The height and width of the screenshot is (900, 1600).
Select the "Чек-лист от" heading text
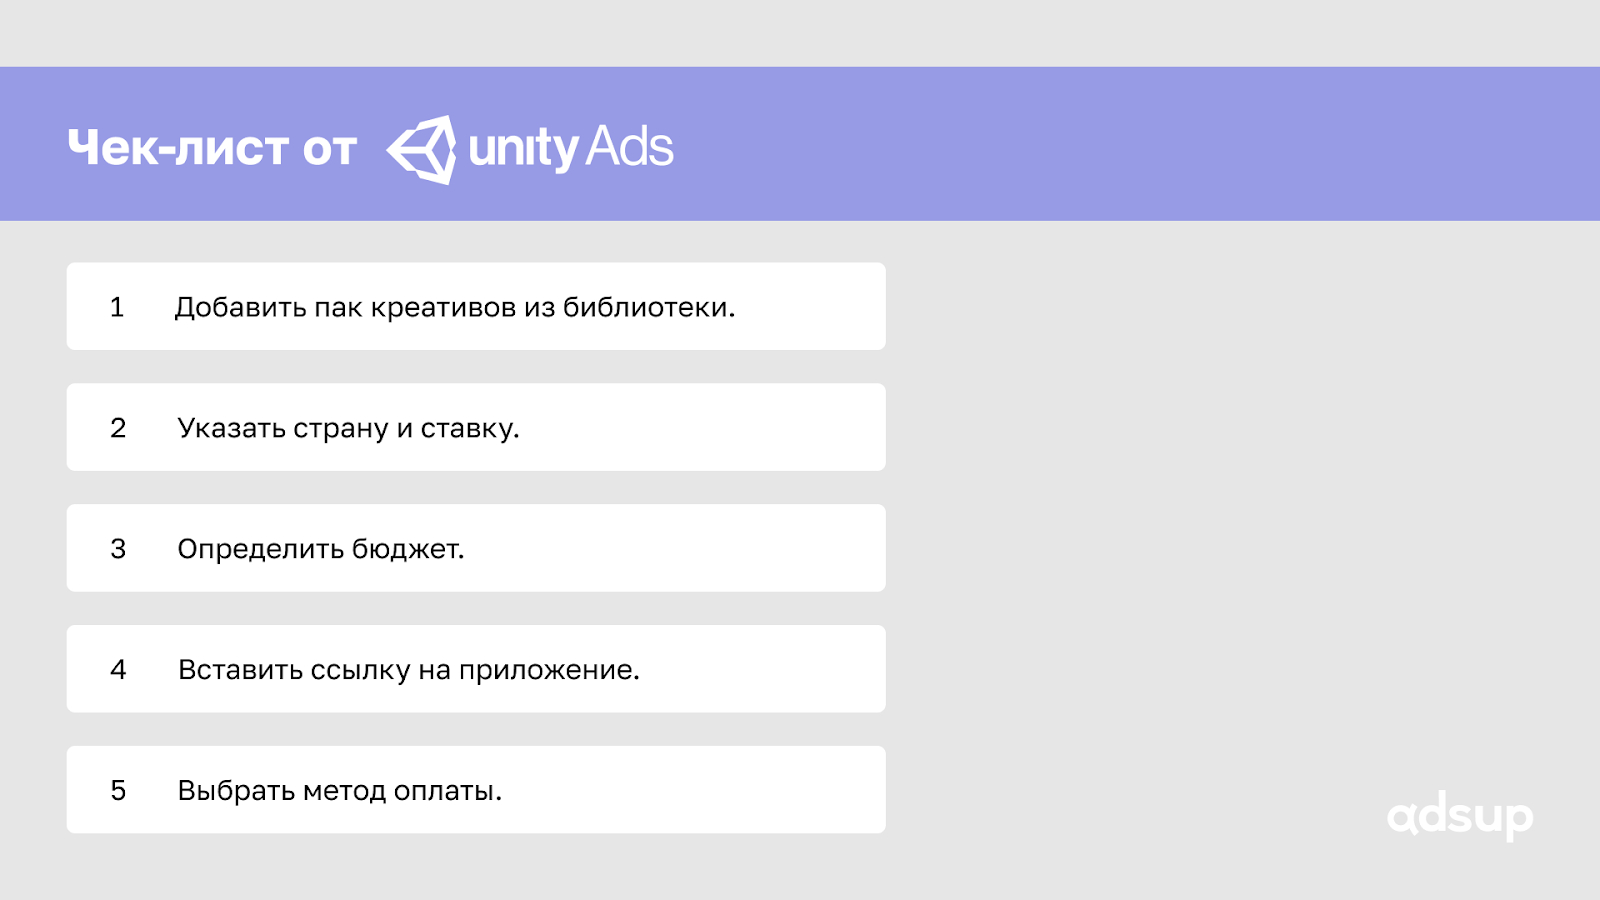212,148
